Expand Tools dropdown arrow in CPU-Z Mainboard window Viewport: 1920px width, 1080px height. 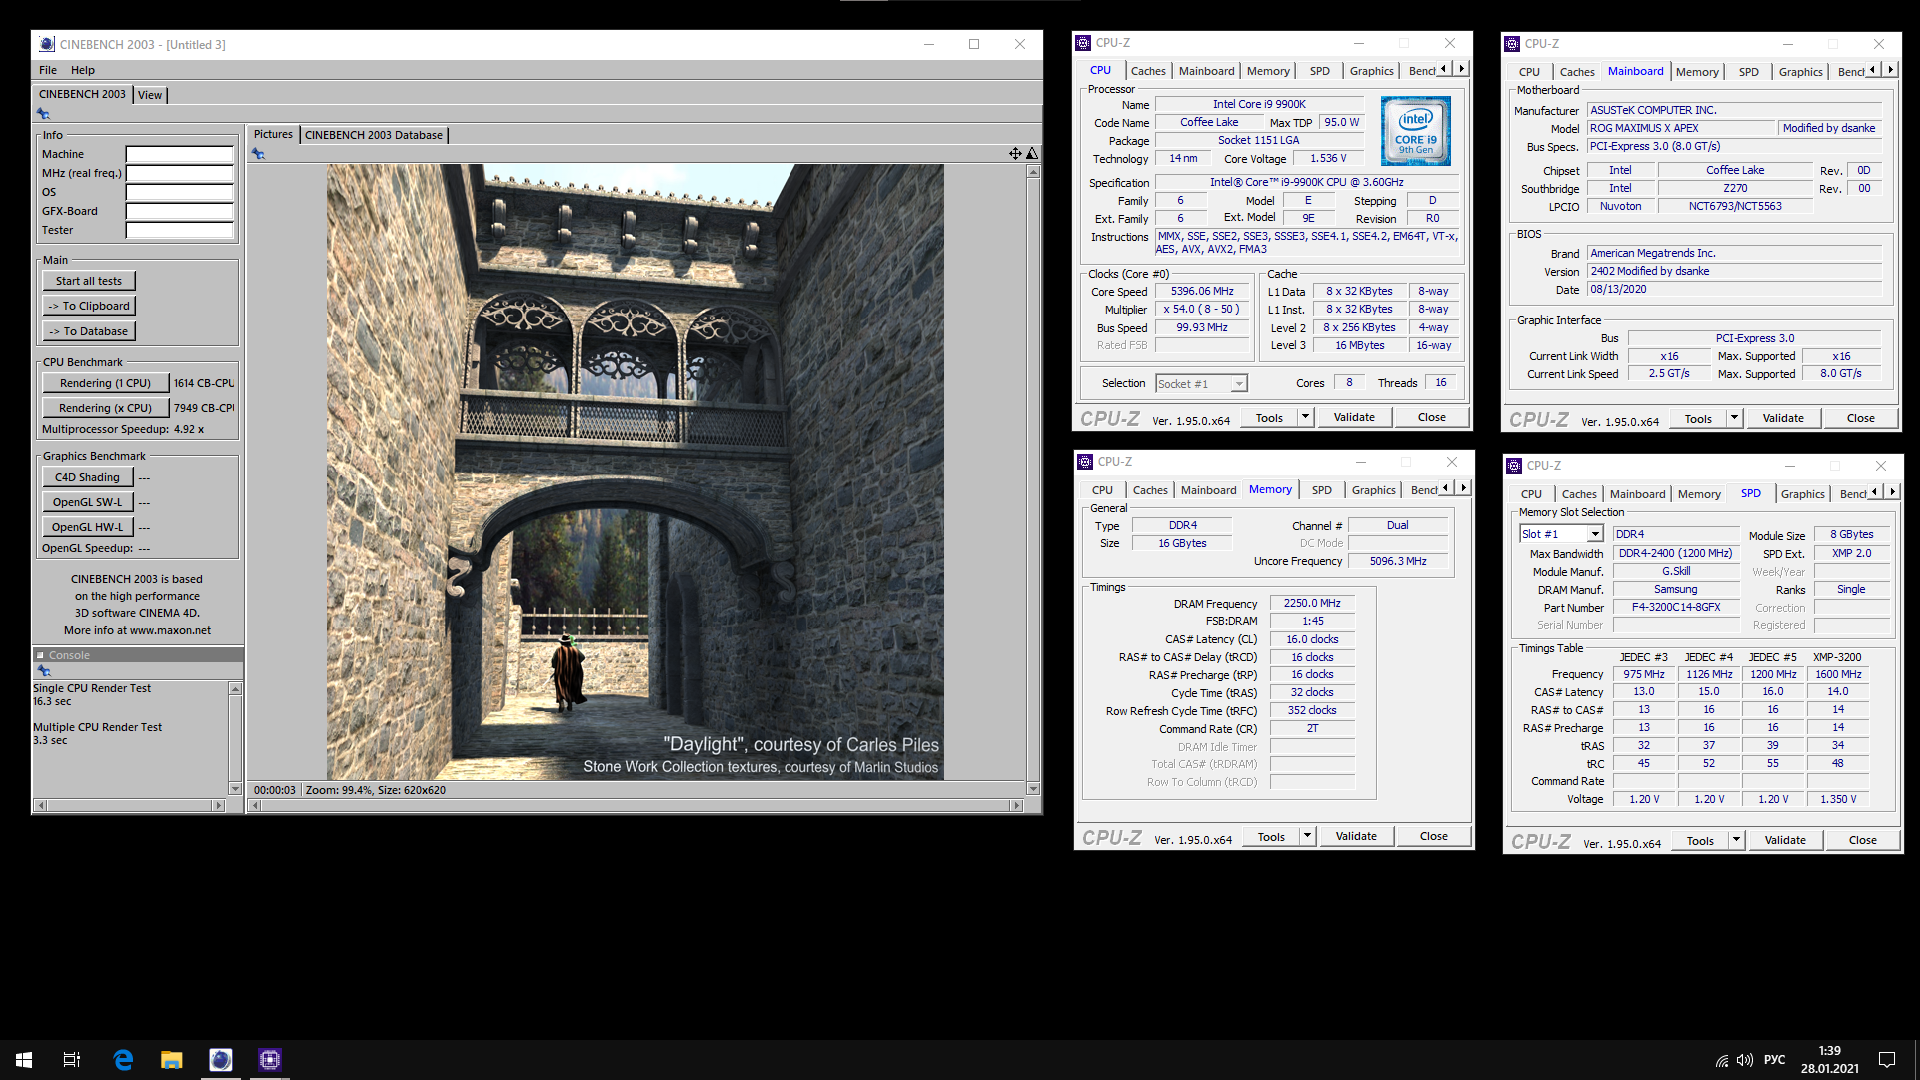click(1735, 418)
